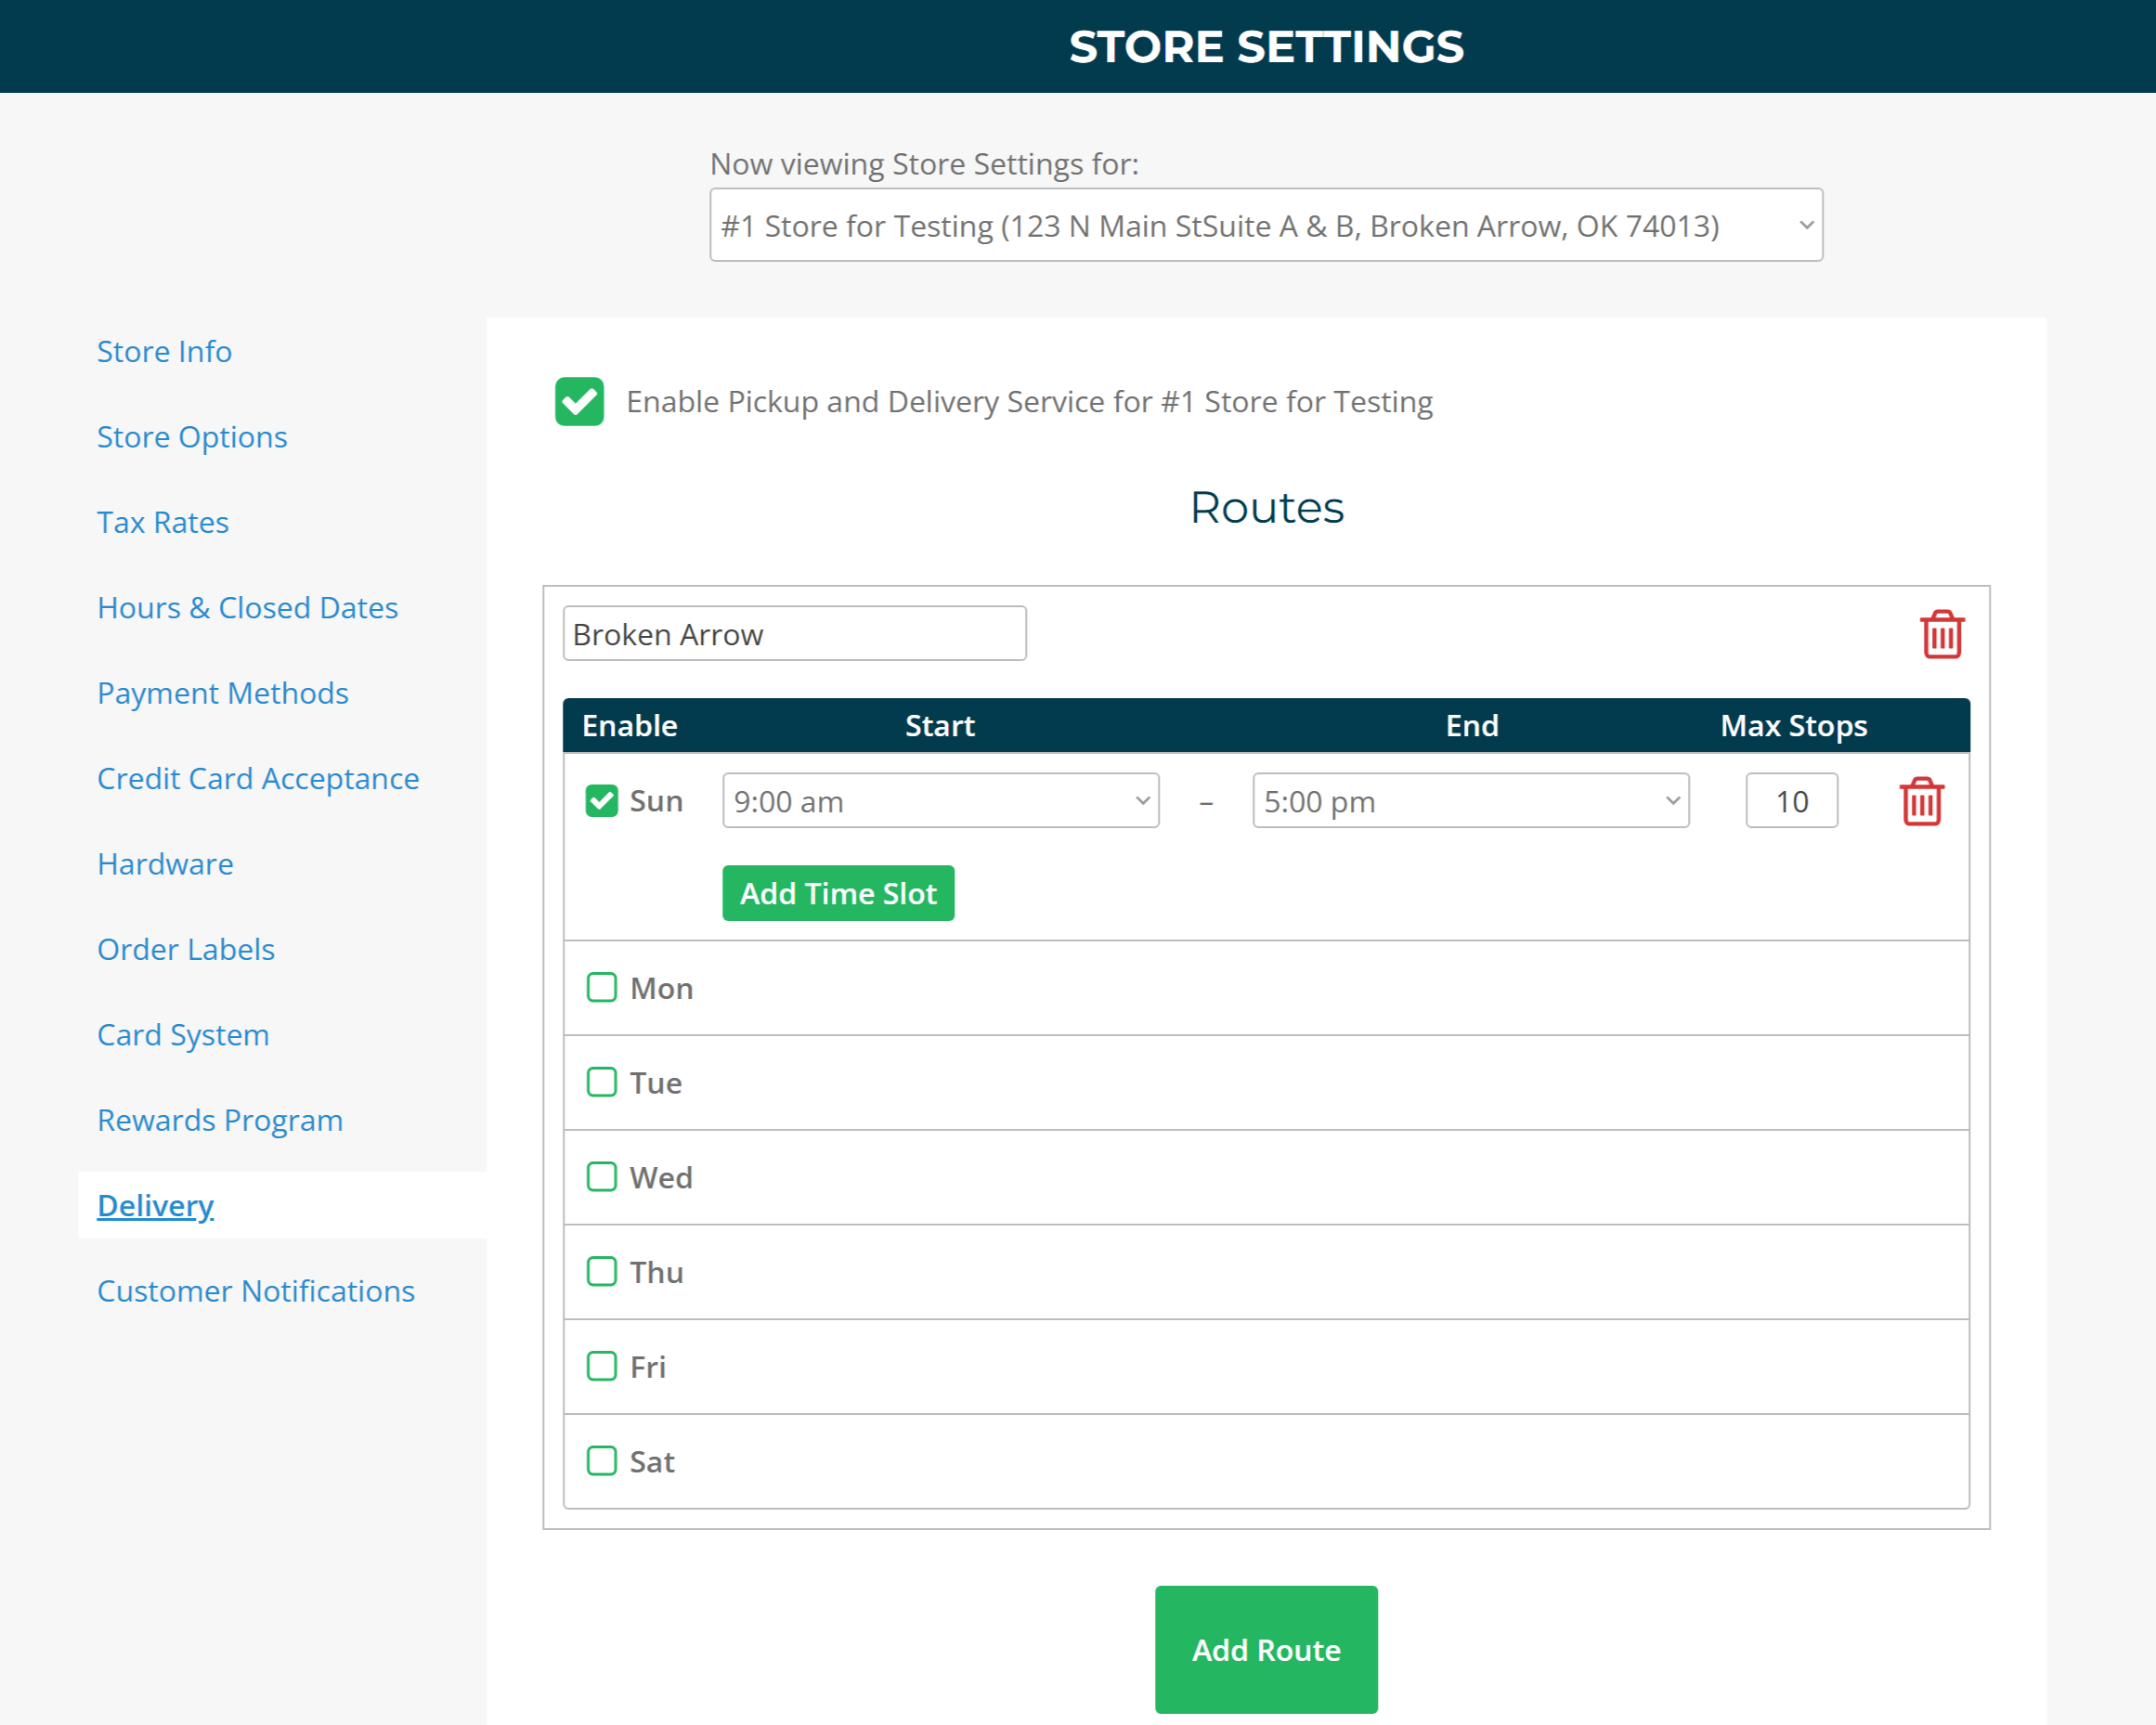Check the Fri delivery day checkbox

tap(601, 1366)
